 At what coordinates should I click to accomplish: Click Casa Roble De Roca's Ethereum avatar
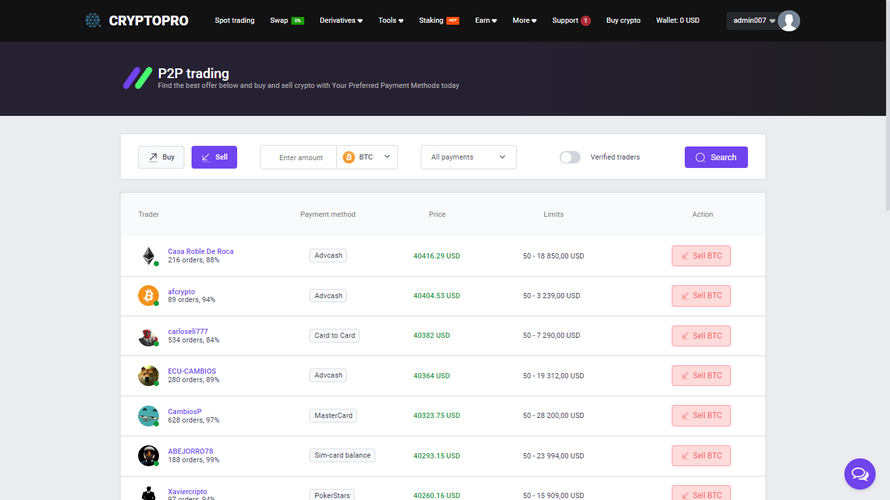[x=148, y=256]
